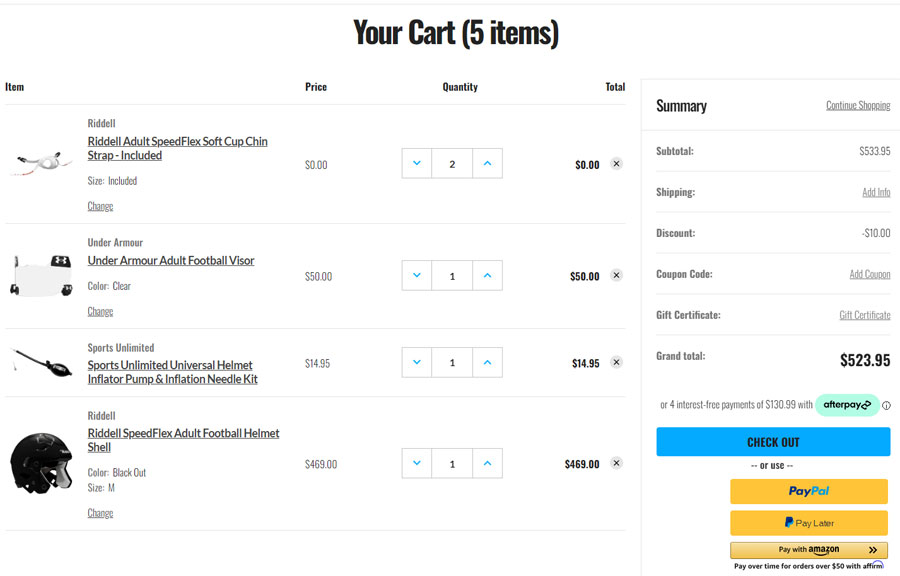Decrease quantity of Helmet Inflator Pump

tap(417, 363)
